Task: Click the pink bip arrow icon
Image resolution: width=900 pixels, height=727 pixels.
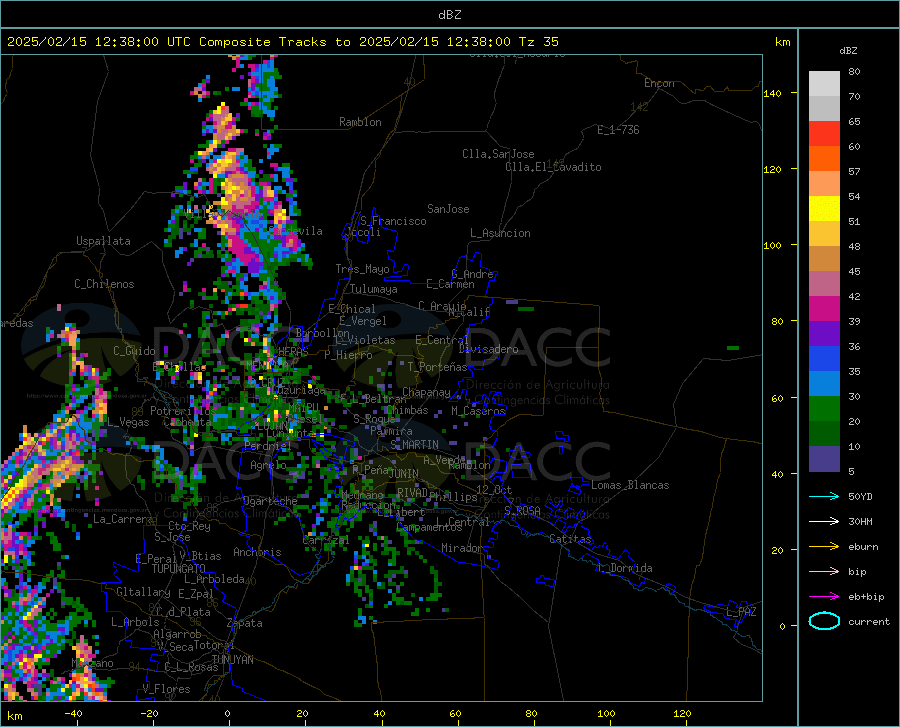Action: pos(824,572)
